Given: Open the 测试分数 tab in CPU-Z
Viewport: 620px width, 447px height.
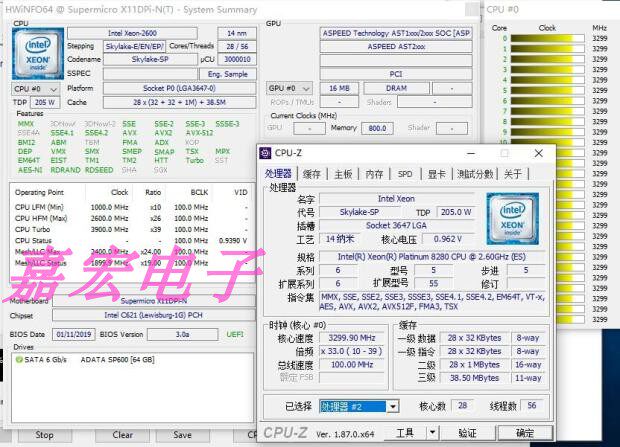Looking at the screenshot, I should pyautogui.click(x=475, y=174).
